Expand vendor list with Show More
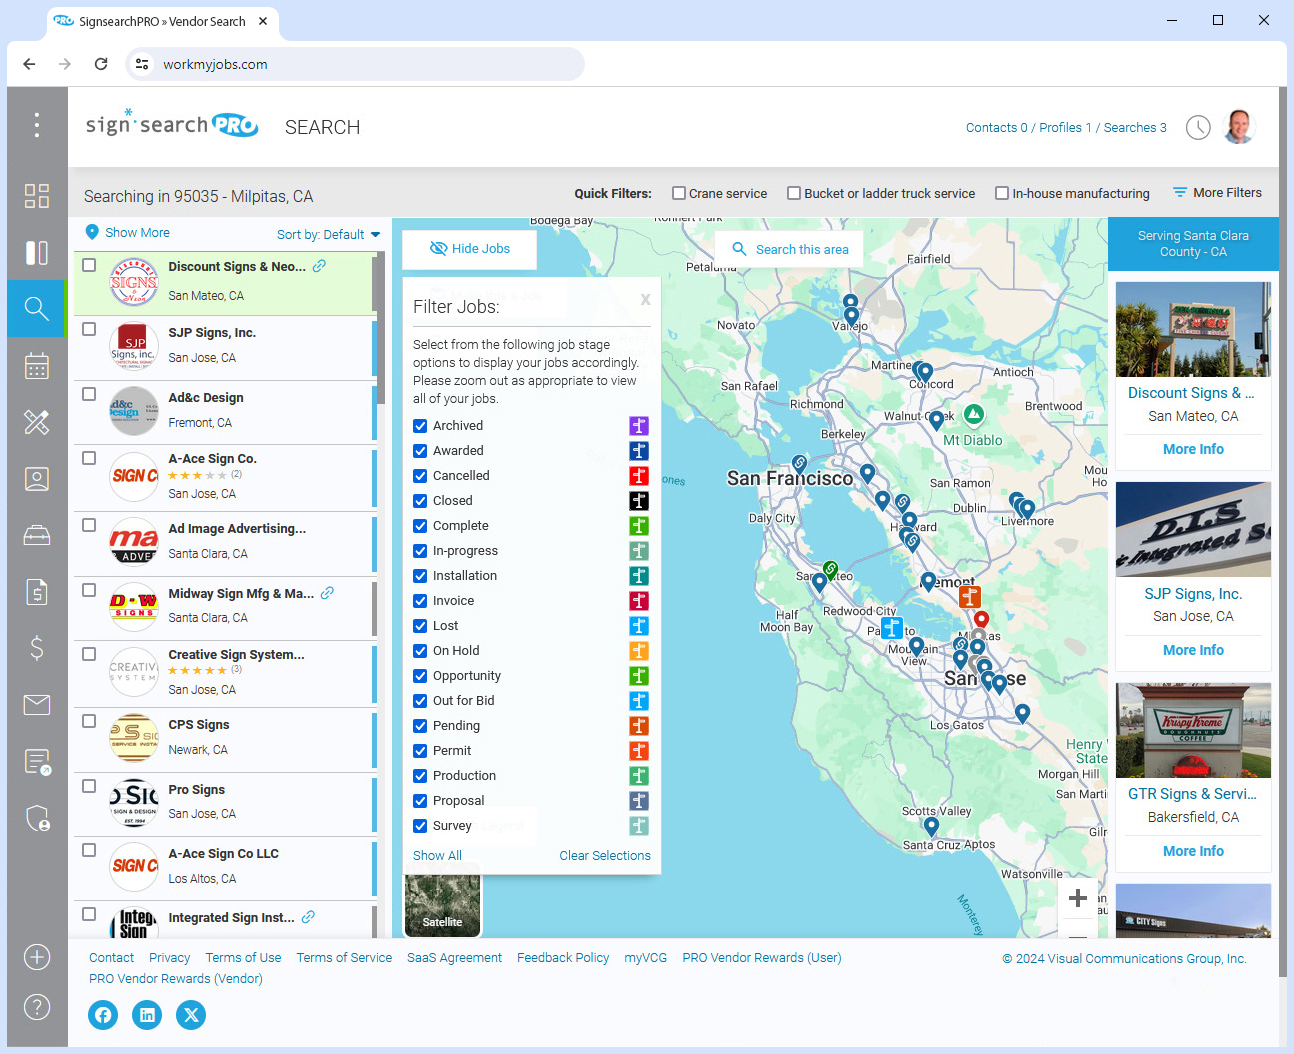The width and height of the screenshot is (1294, 1054). coord(128,232)
